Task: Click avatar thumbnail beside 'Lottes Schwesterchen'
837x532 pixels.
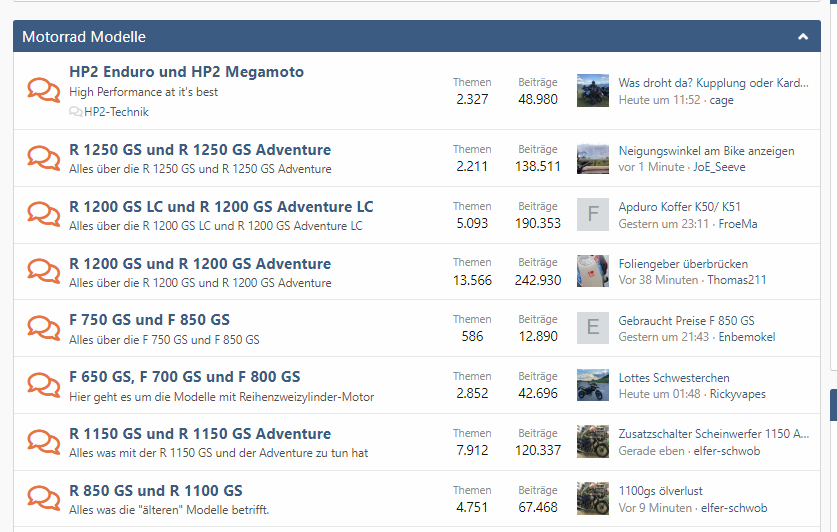Action: click(x=593, y=385)
